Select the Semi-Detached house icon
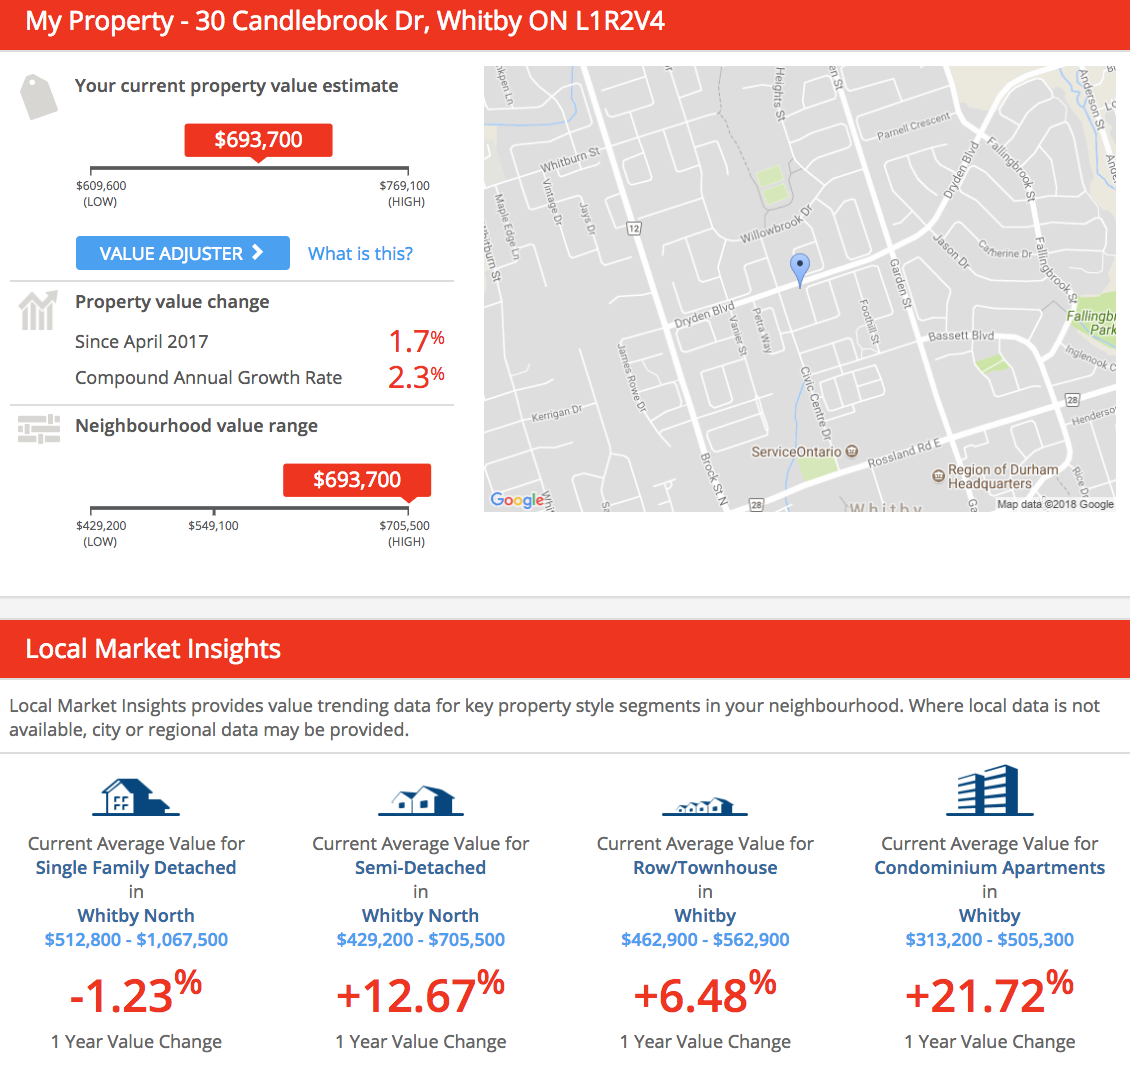Viewport: 1130px width, 1088px height. point(421,801)
